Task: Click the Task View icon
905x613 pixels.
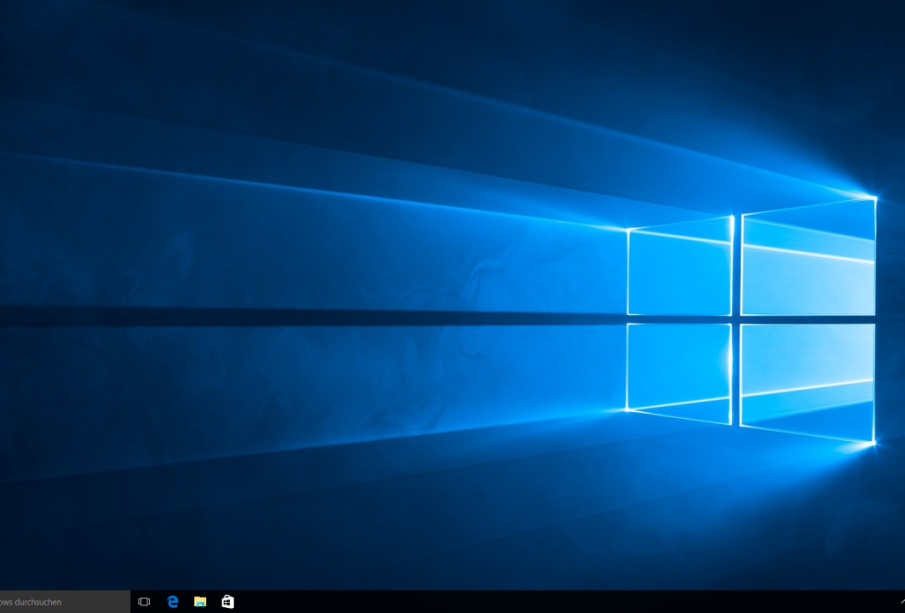Action: 144,601
